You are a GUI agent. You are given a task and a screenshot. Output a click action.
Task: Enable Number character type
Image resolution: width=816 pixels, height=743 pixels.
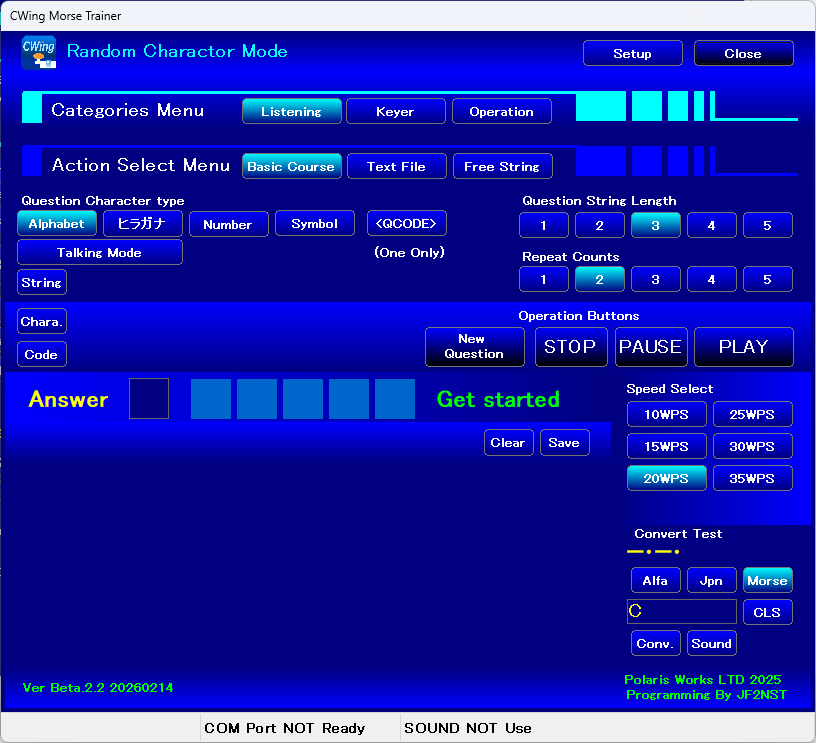pos(227,225)
